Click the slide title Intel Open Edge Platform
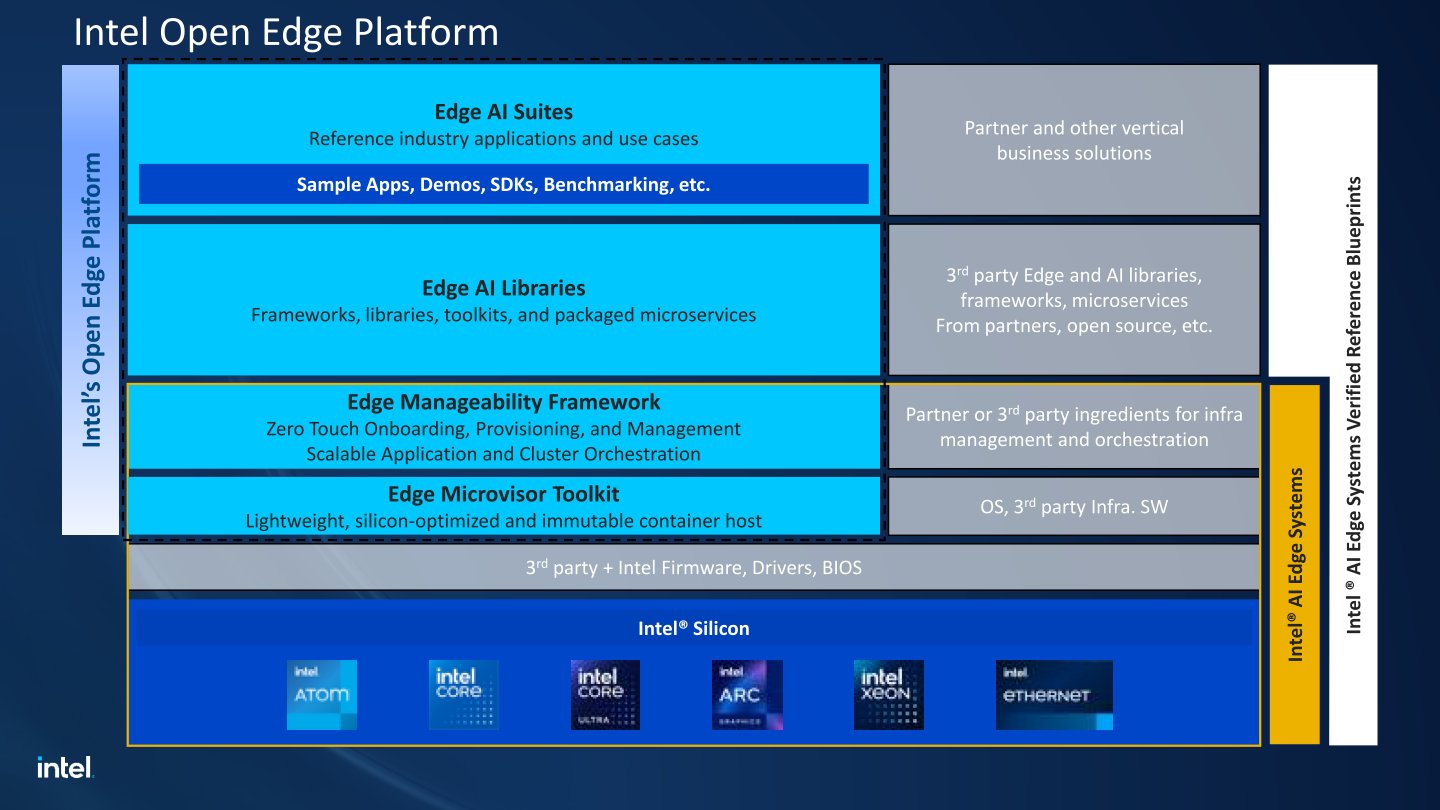This screenshot has height=810, width=1440. coord(286,32)
